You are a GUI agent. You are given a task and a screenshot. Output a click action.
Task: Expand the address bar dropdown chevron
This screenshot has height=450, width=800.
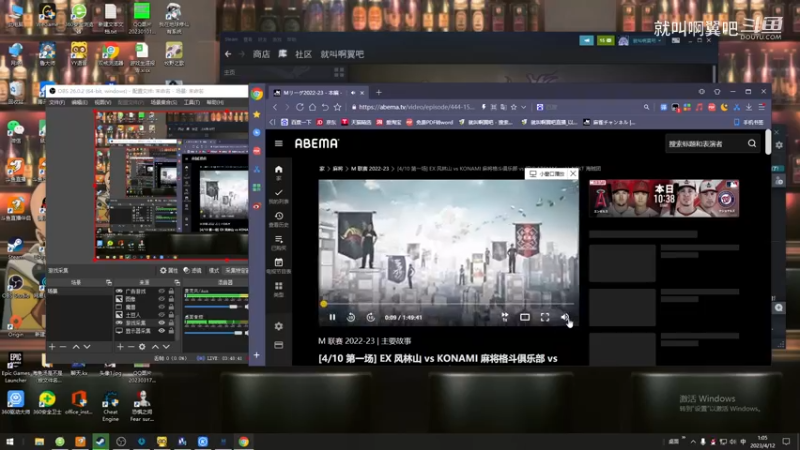[523, 107]
